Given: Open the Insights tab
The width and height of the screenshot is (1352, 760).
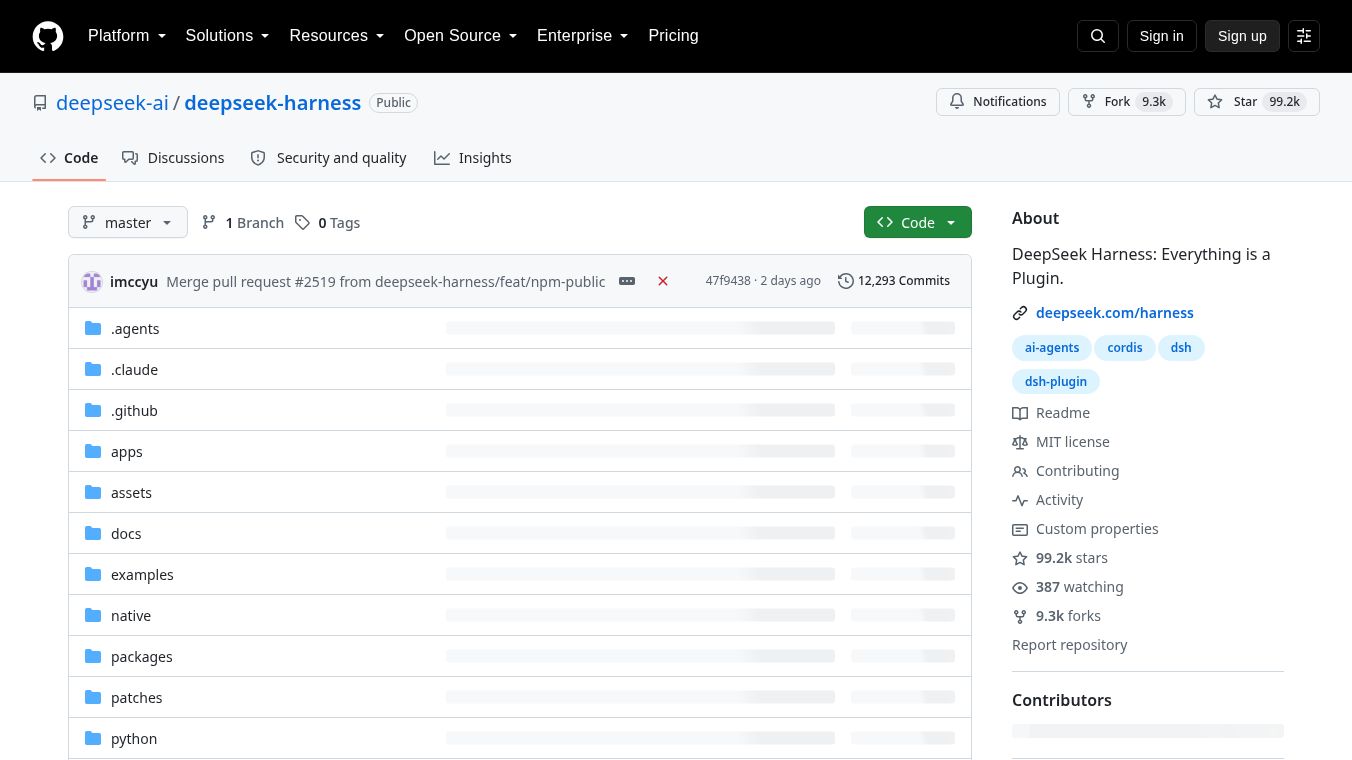Looking at the screenshot, I should 473,158.
